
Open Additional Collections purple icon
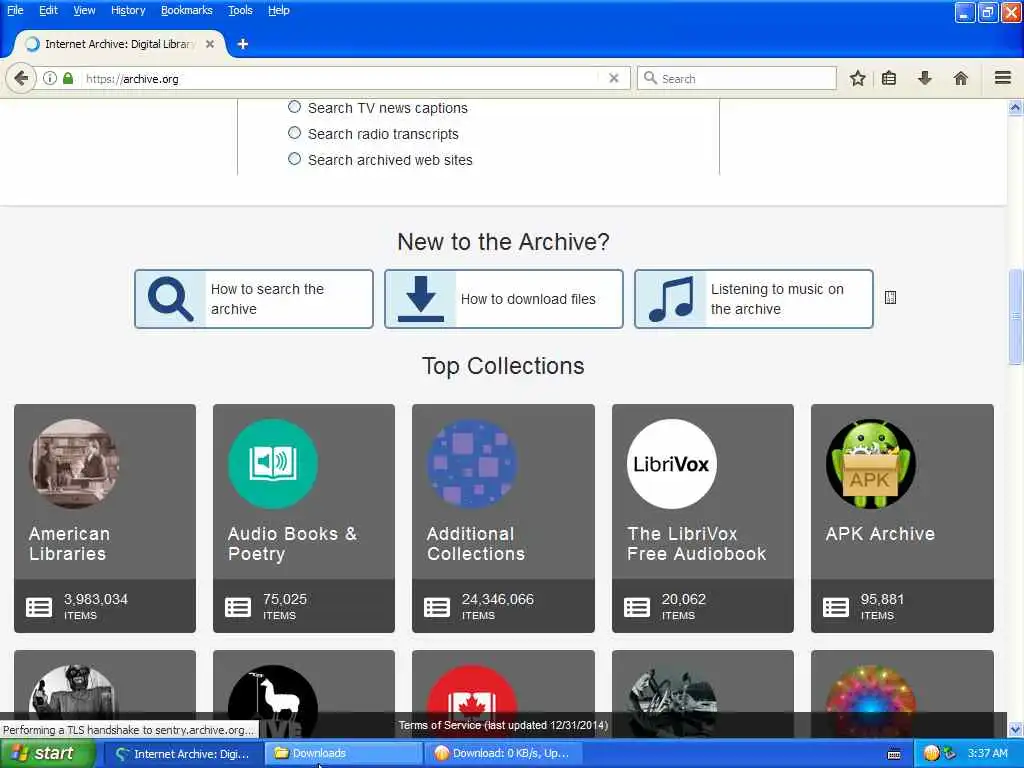[x=472, y=464]
